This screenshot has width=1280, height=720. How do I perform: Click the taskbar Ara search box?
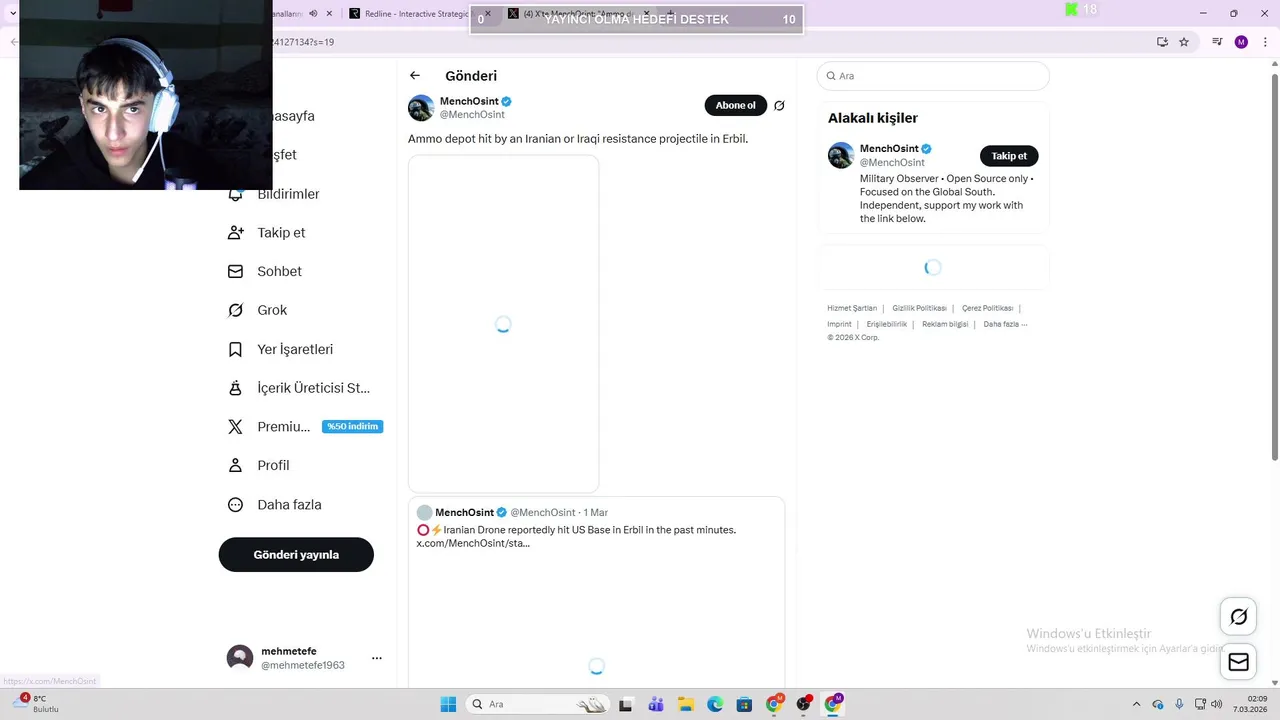(x=538, y=704)
